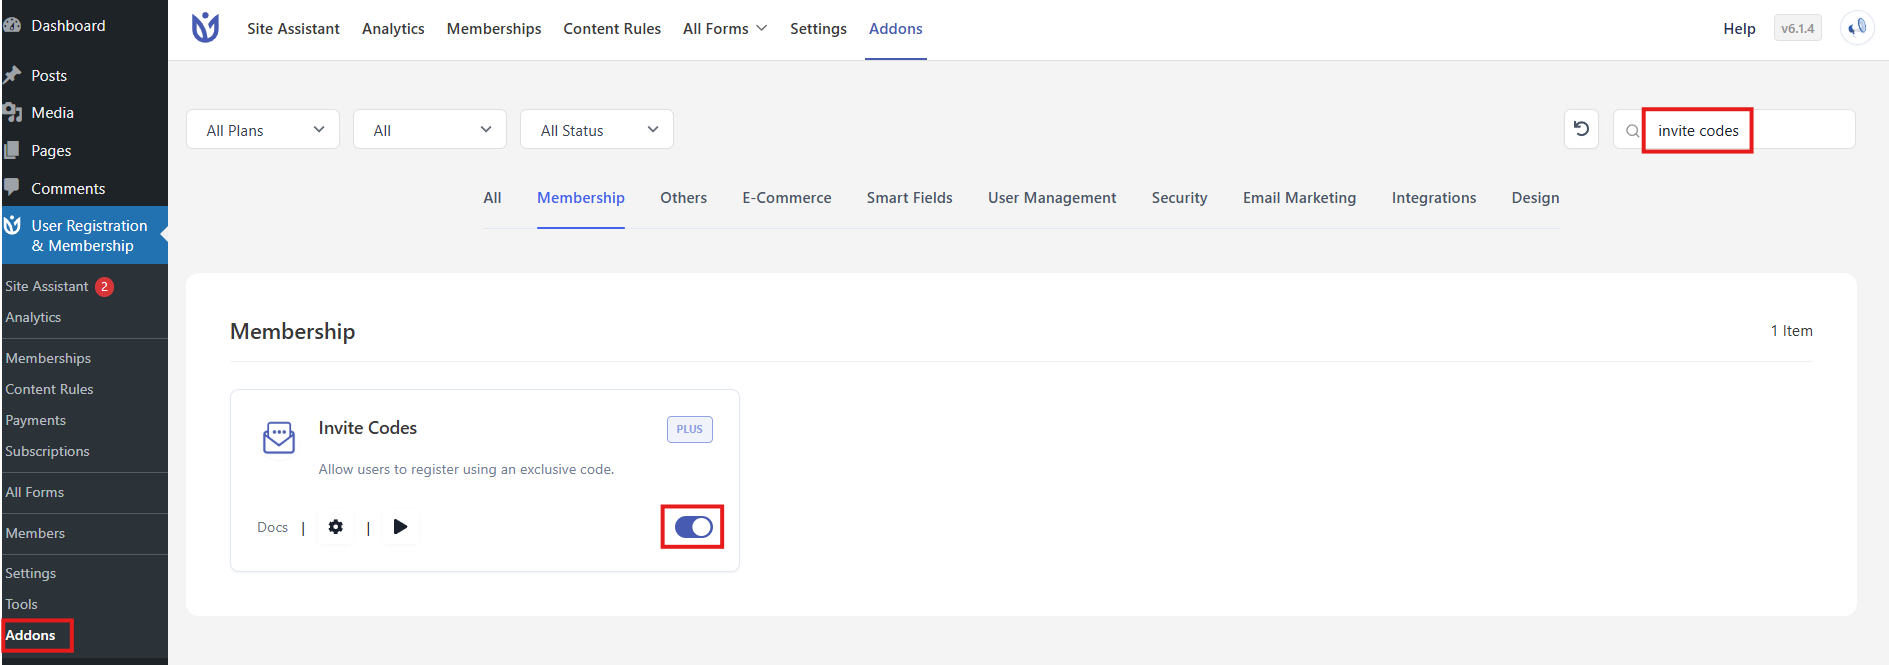Switch to the Smart Fields tab
The height and width of the screenshot is (665, 1889).
(x=910, y=198)
